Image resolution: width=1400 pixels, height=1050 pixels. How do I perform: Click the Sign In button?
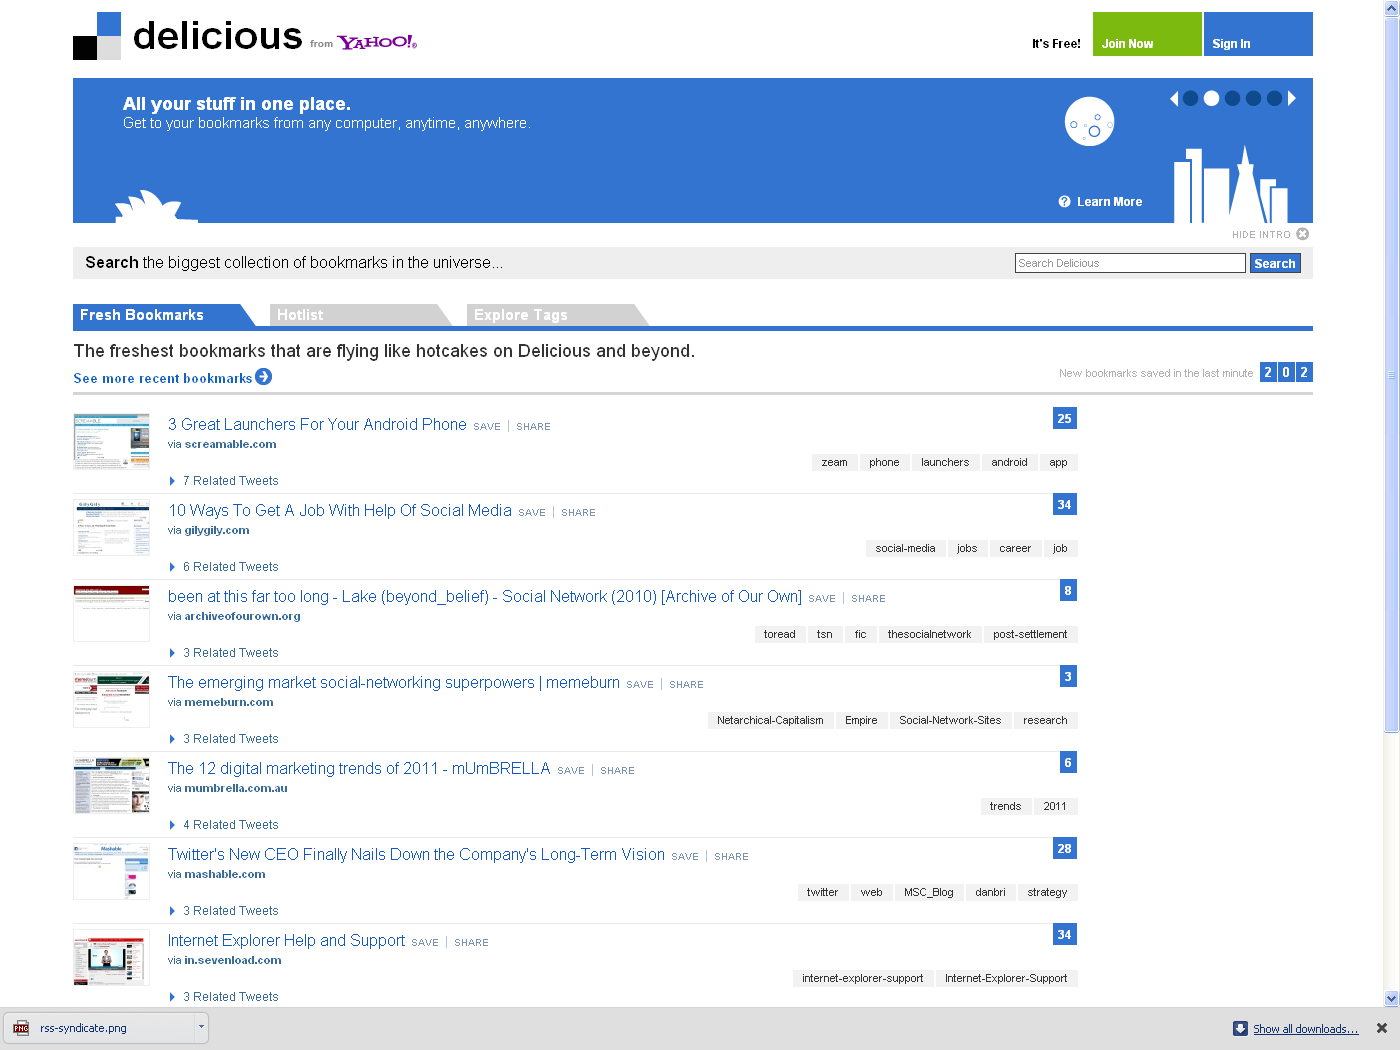tap(1258, 34)
